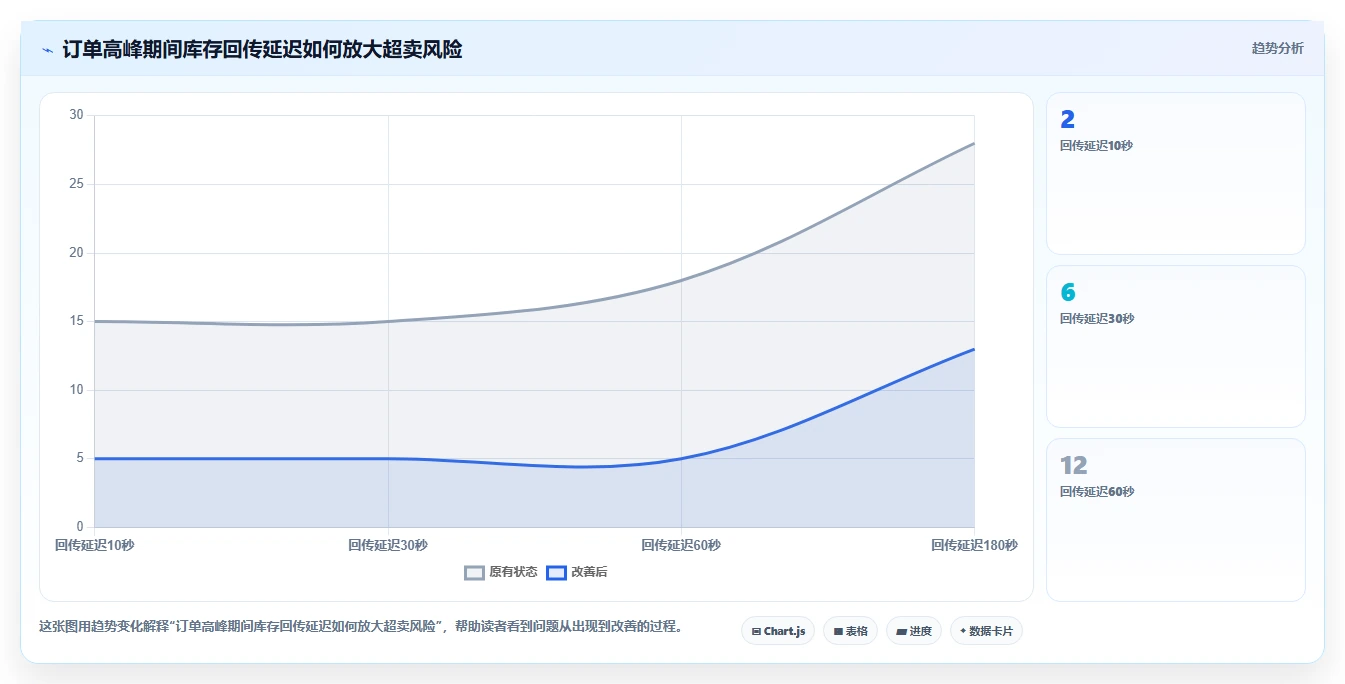Screen dimensions: 1345x684
Task: Click the y-axis value 20
Action: 77,253
